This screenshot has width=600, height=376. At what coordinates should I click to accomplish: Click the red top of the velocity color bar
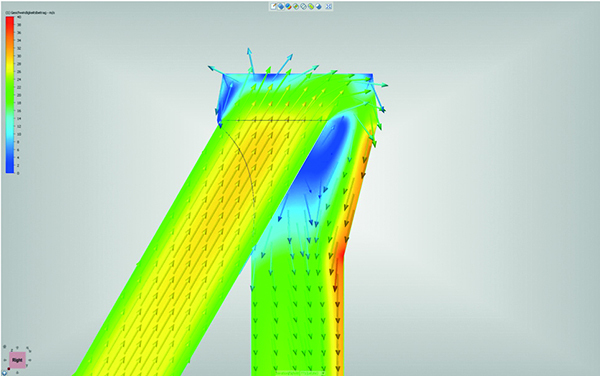pos(10,20)
